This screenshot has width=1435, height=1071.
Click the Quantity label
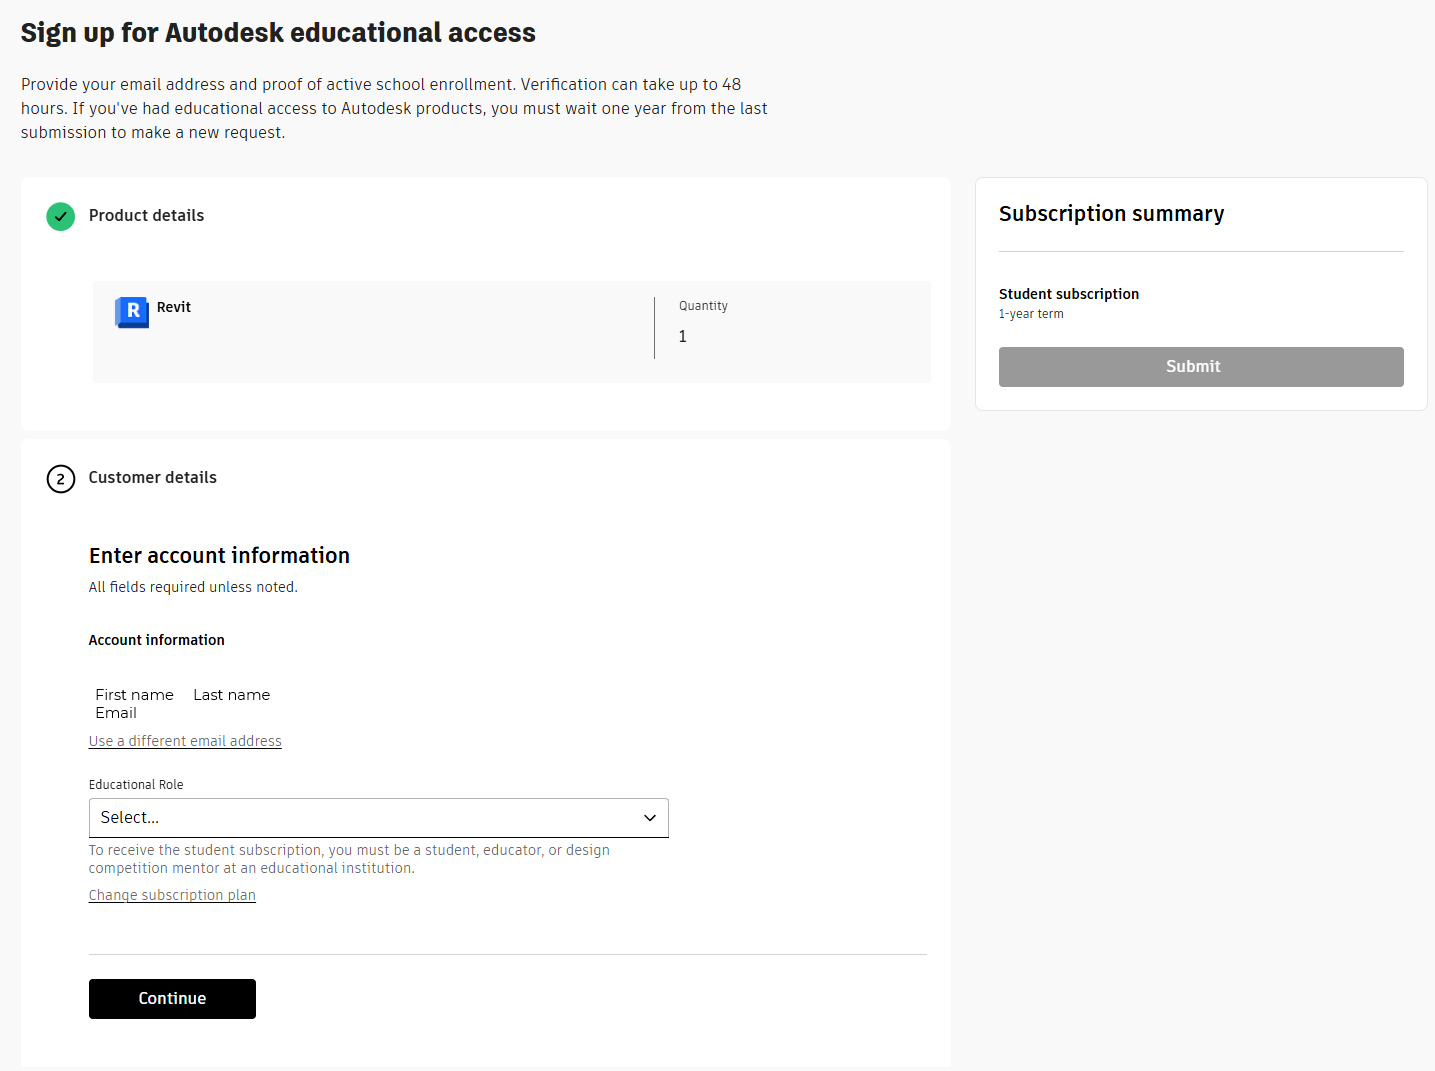pyautogui.click(x=703, y=306)
